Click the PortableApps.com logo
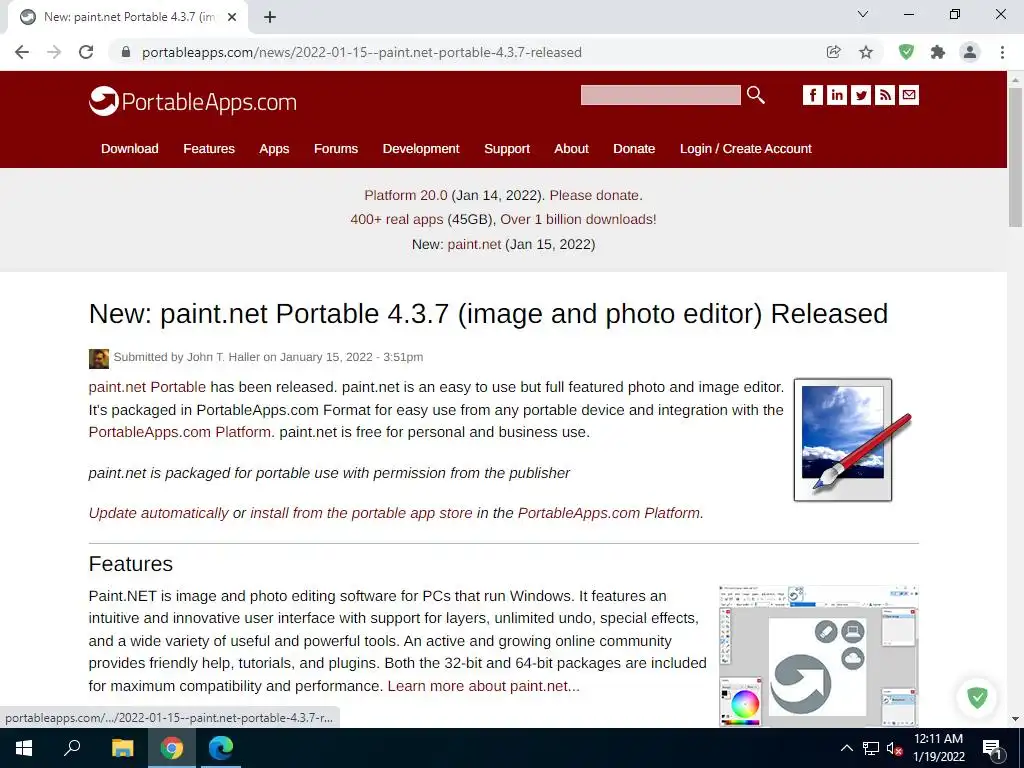 (193, 101)
